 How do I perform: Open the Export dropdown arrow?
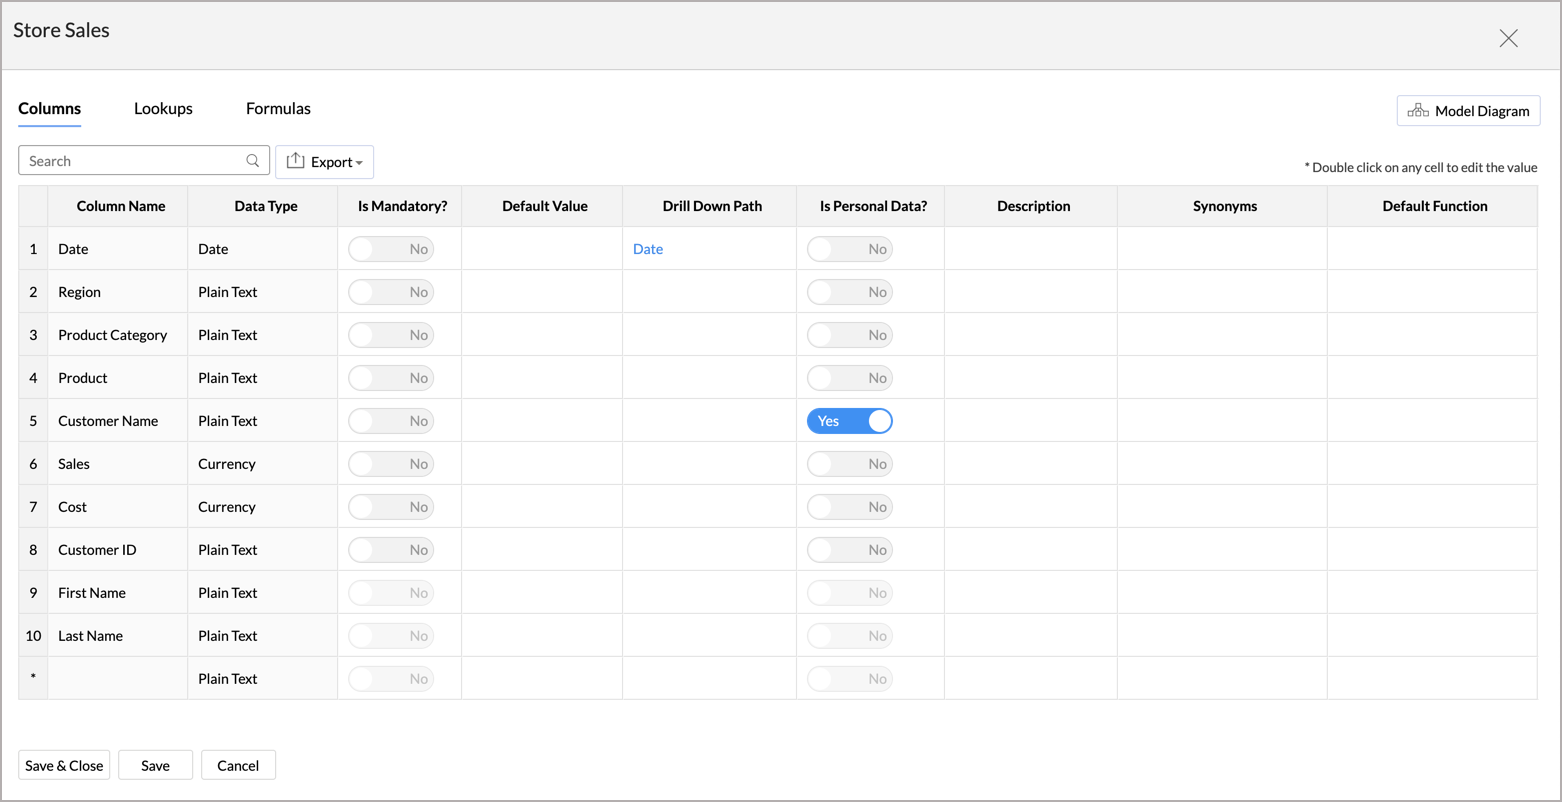359,163
